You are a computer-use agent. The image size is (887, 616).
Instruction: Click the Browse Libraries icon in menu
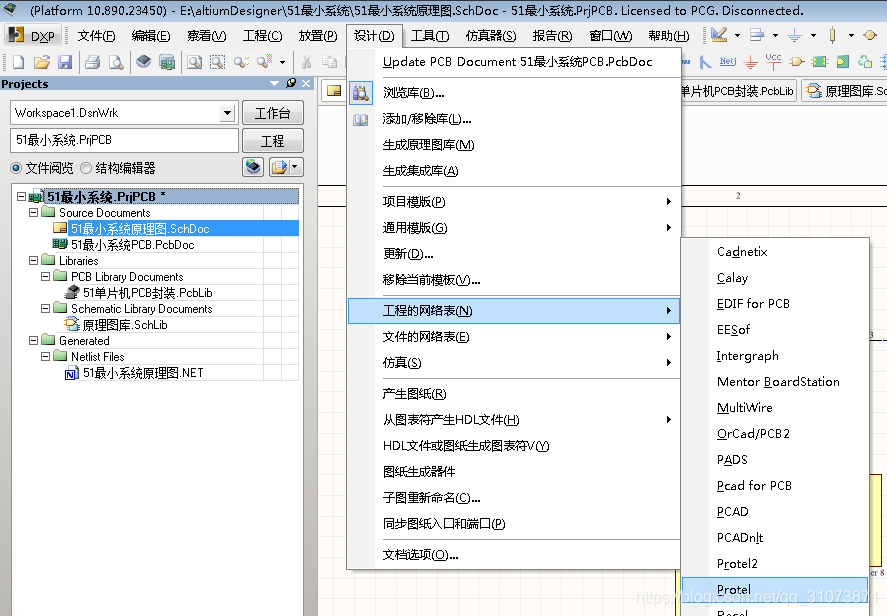coord(361,93)
